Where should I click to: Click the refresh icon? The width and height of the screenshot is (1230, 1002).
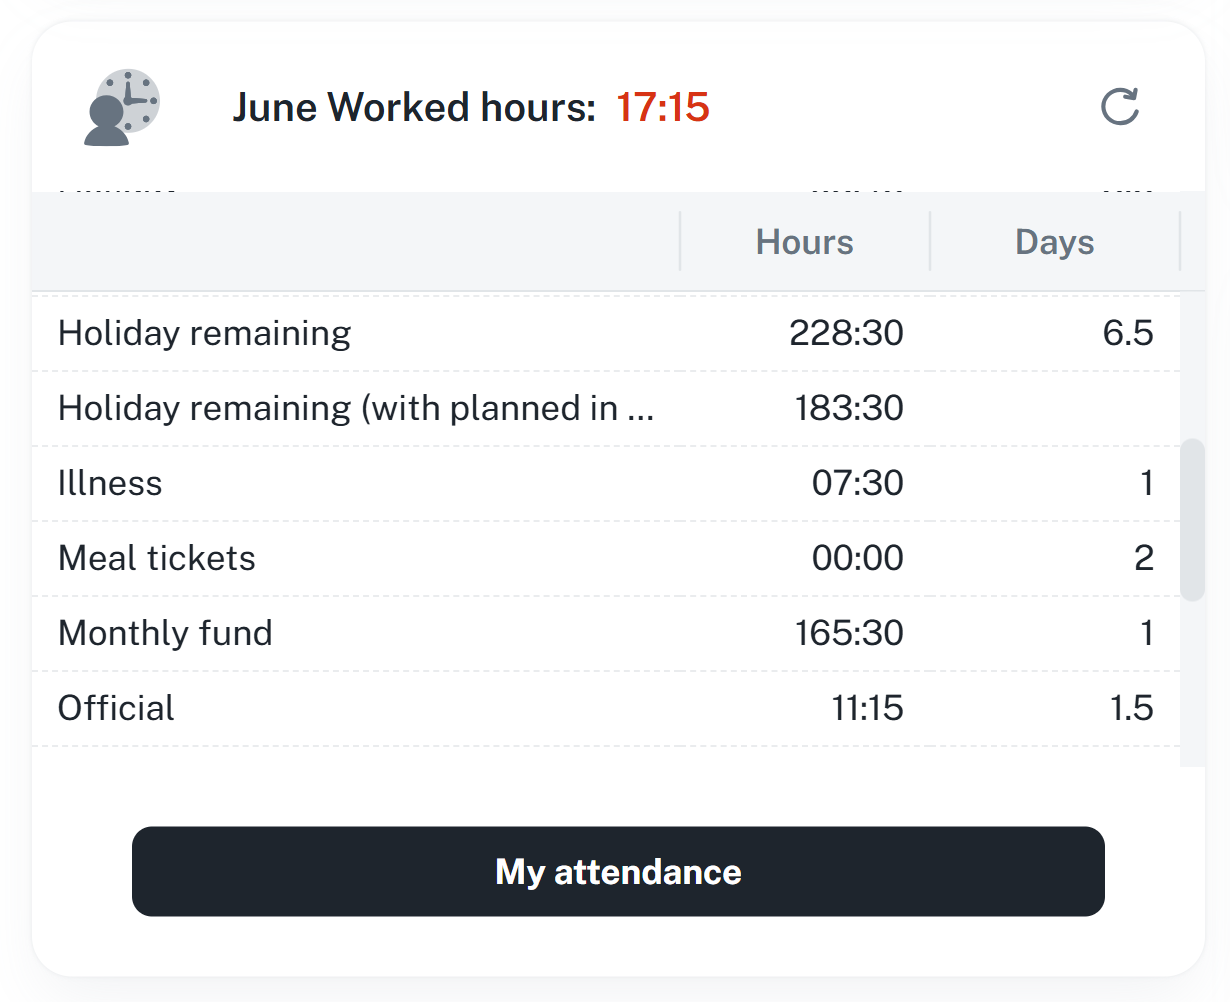pos(1119,107)
